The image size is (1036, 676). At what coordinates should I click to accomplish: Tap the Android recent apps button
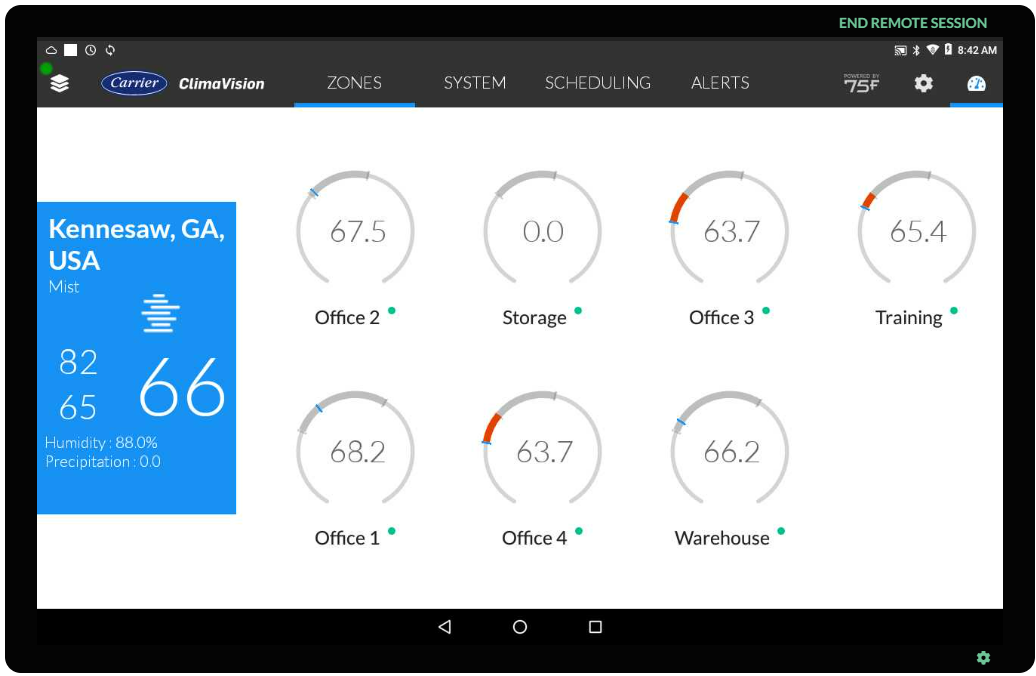pyautogui.click(x=595, y=626)
